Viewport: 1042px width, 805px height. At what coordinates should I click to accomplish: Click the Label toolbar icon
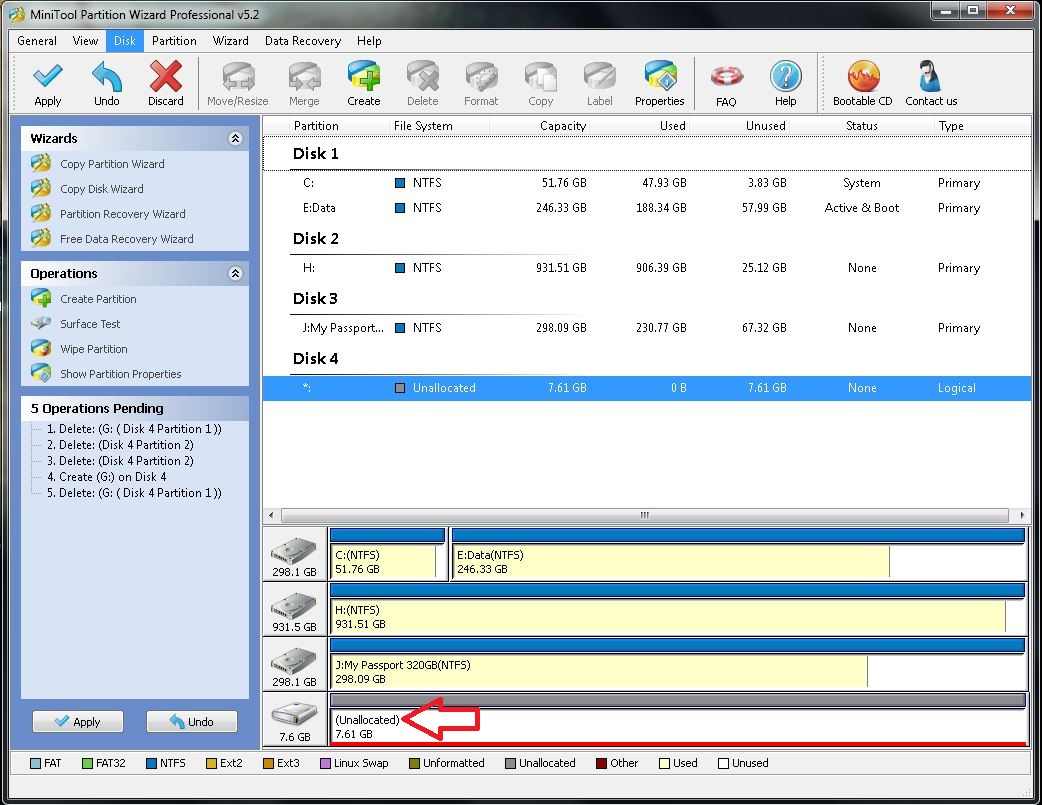(x=599, y=76)
